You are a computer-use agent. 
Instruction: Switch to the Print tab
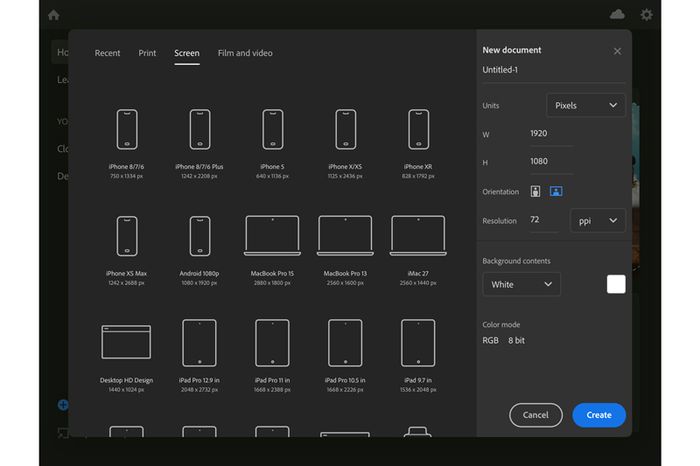point(147,53)
